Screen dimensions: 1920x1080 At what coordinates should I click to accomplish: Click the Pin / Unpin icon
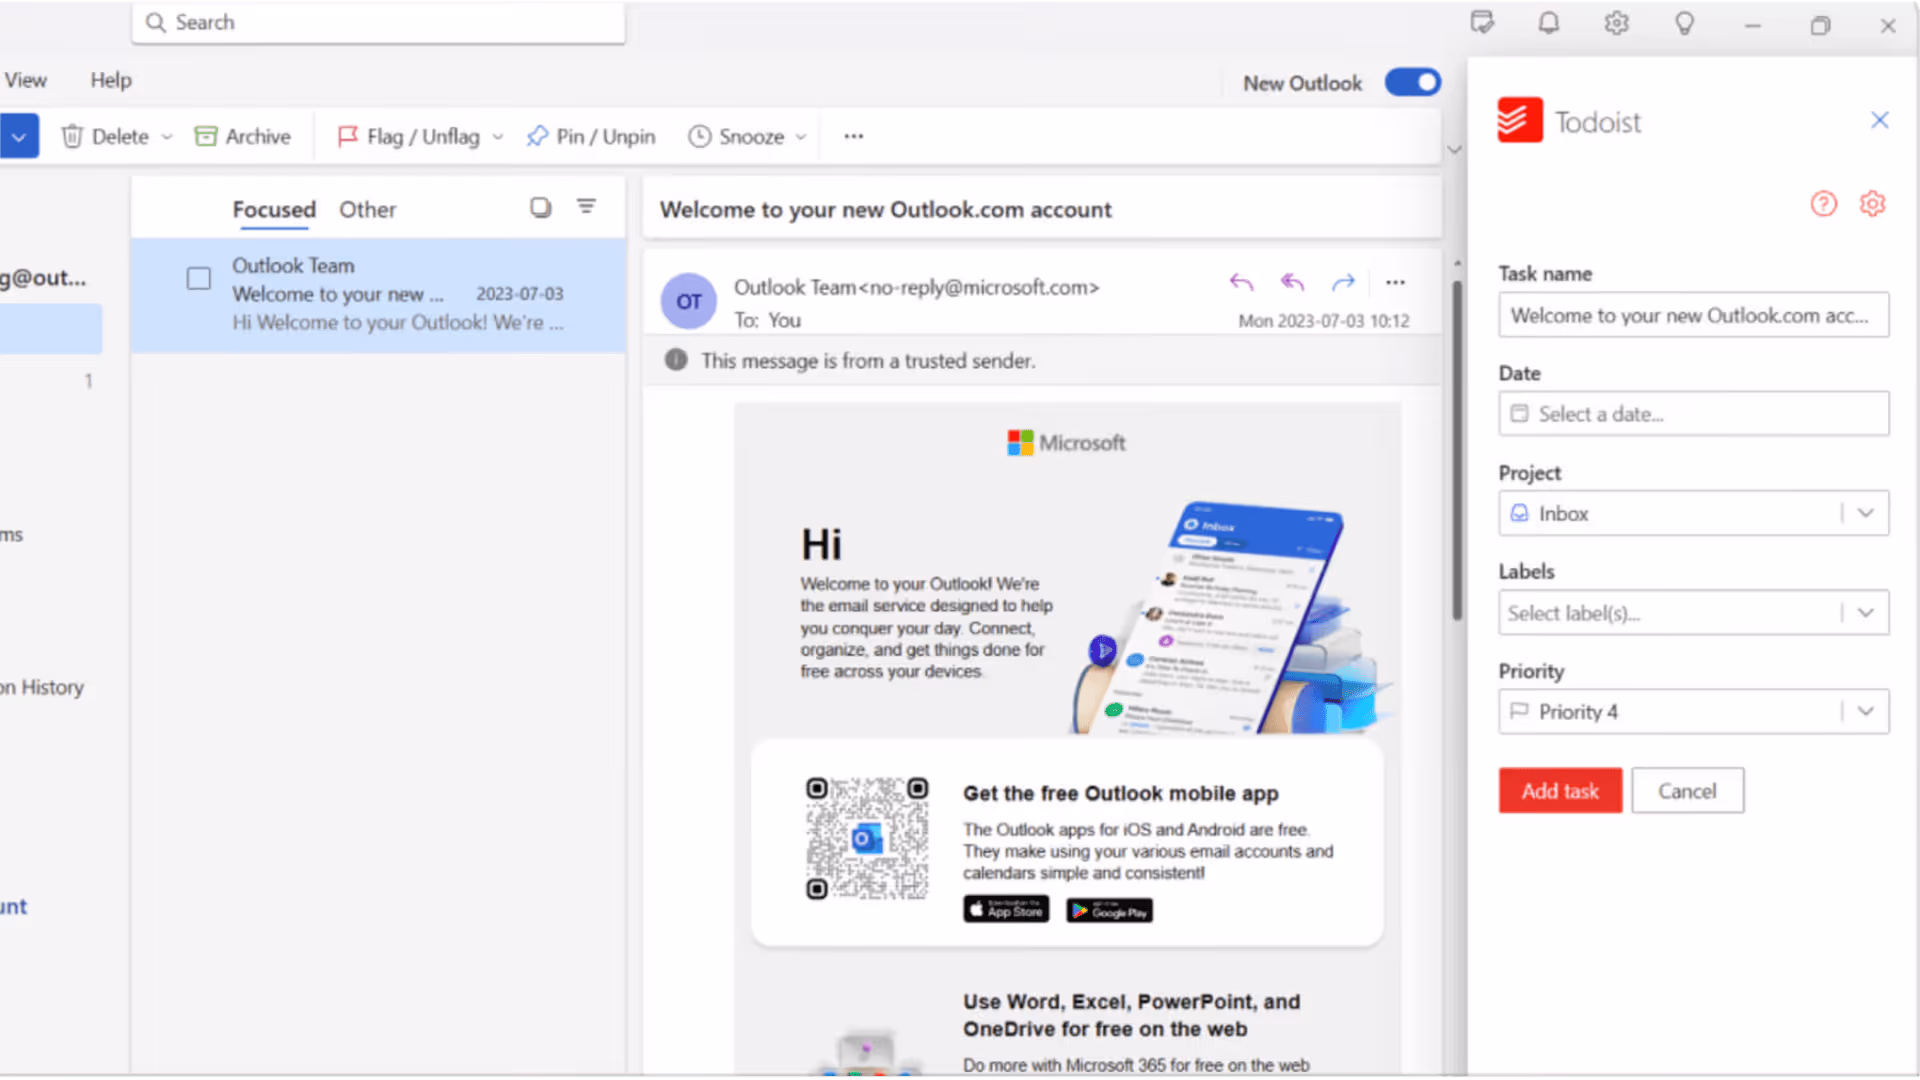(538, 136)
